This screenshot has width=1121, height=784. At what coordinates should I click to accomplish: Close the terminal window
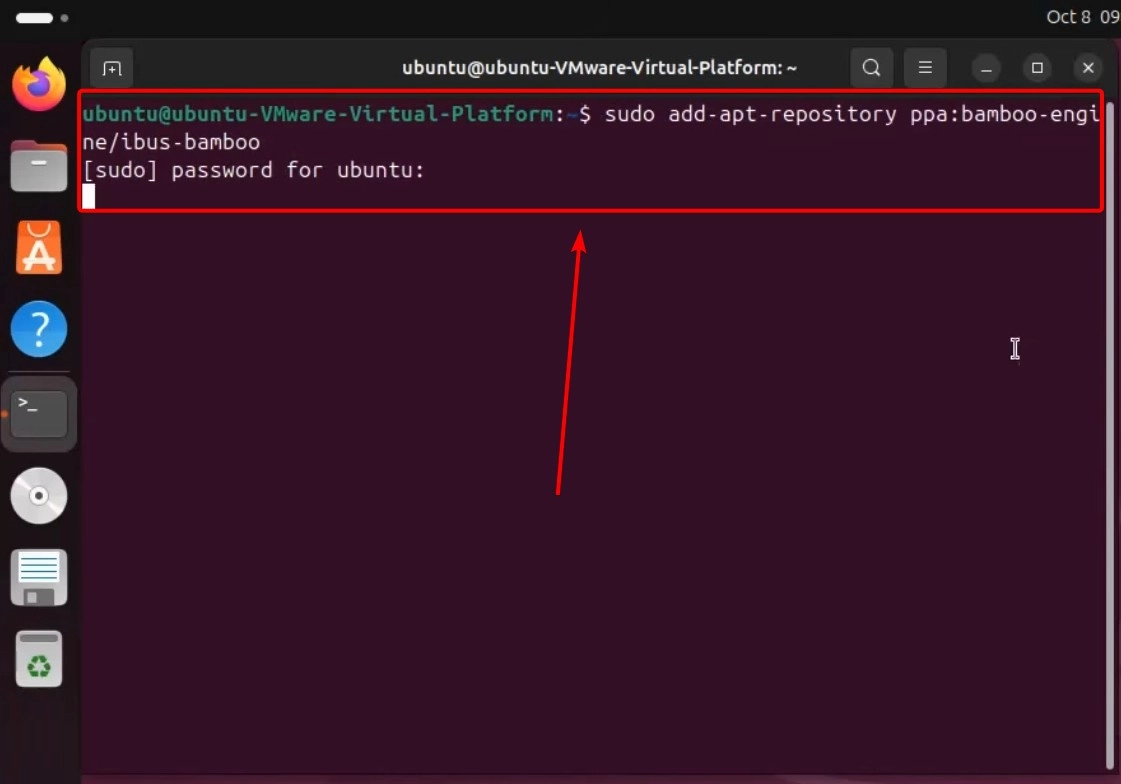tap(1087, 69)
